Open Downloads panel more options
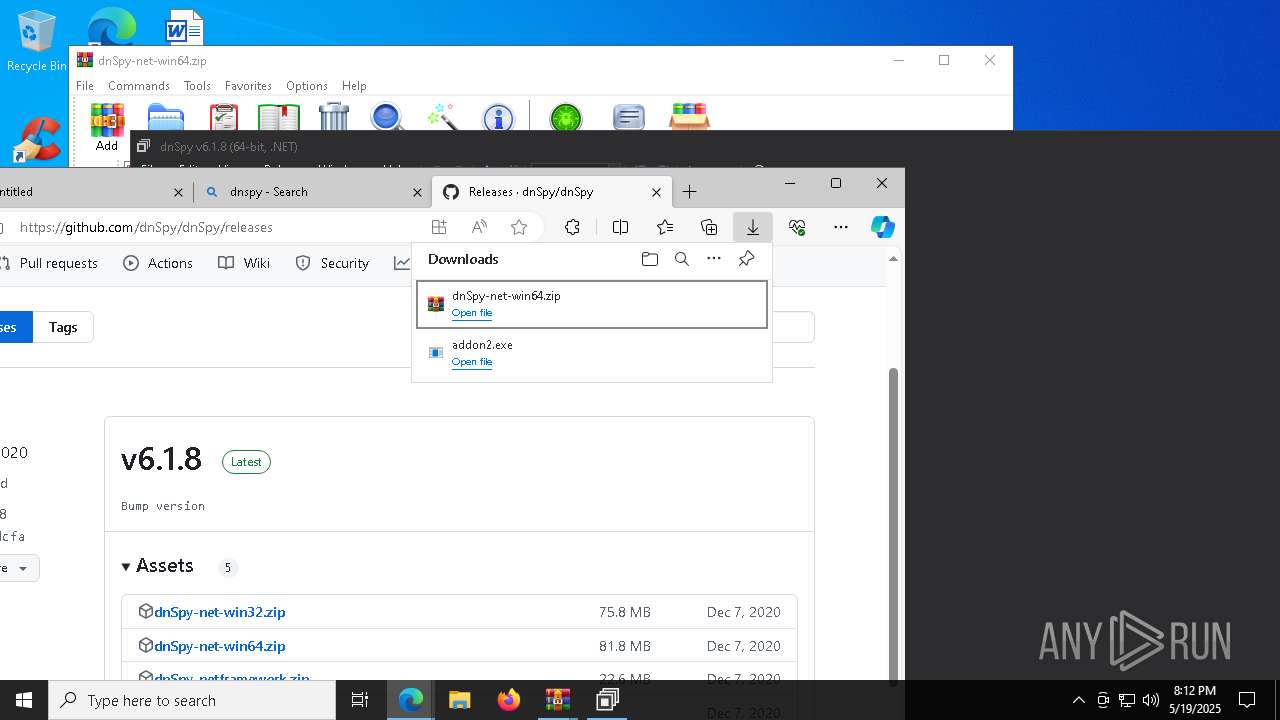 (714, 259)
